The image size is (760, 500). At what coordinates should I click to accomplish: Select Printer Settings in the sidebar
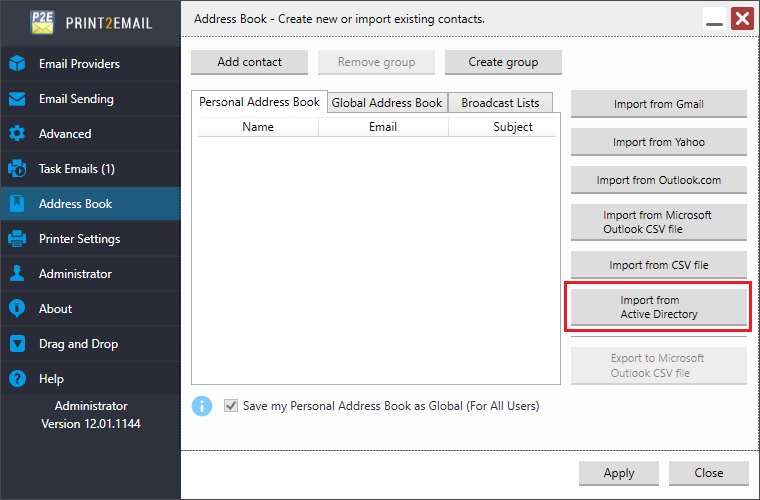91,238
